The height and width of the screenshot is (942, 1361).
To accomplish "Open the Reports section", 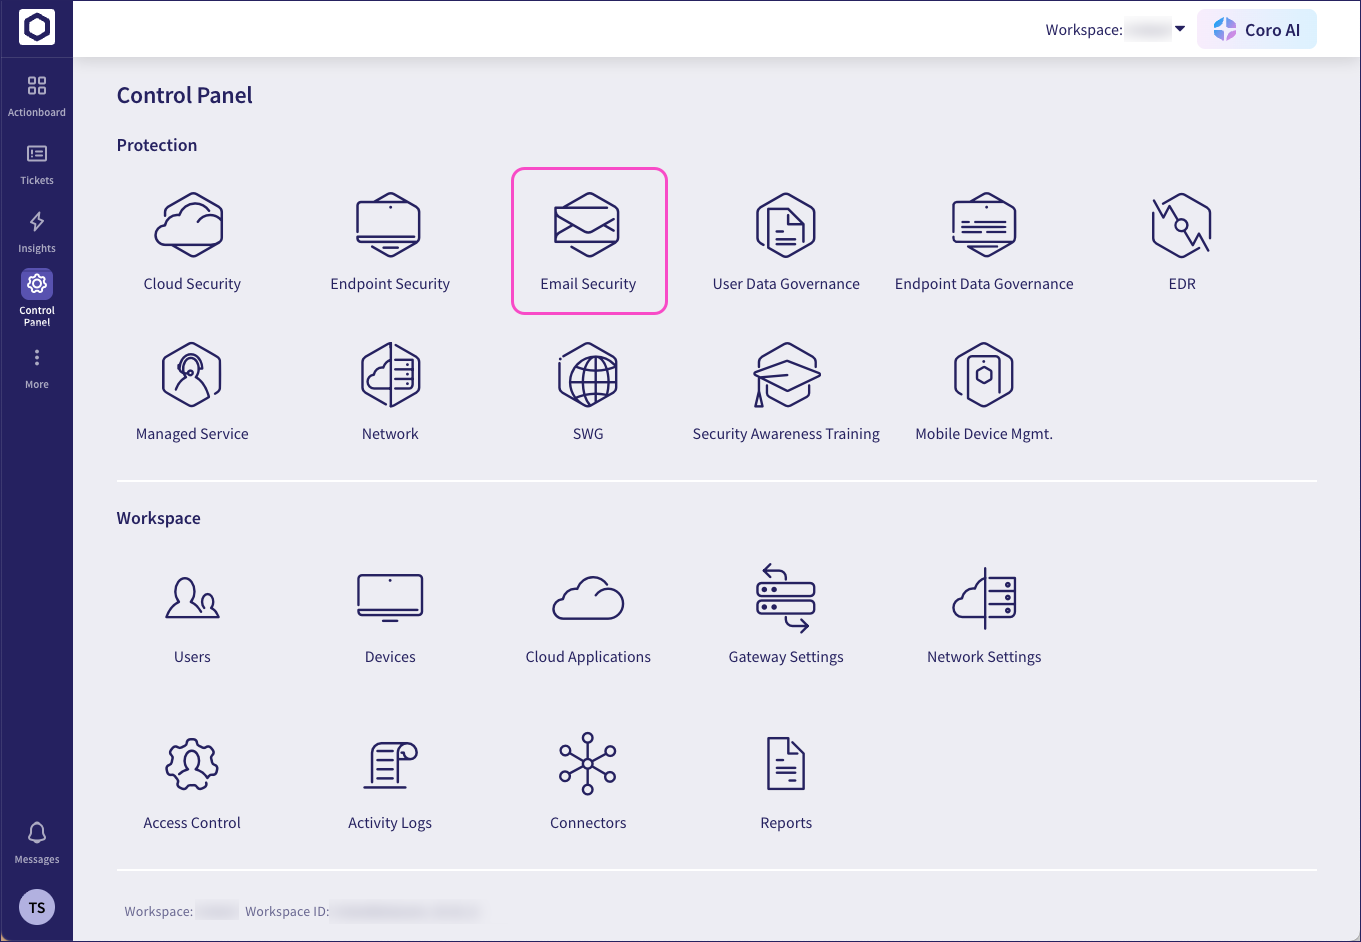I will [786, 780].
